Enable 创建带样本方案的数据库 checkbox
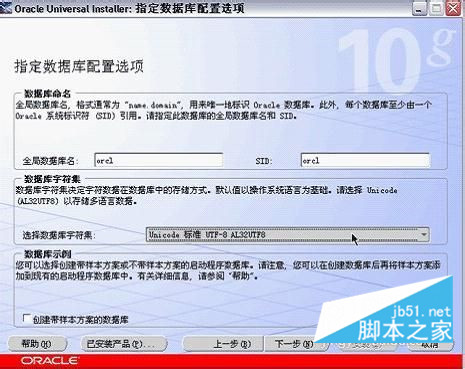 [27, 318]
